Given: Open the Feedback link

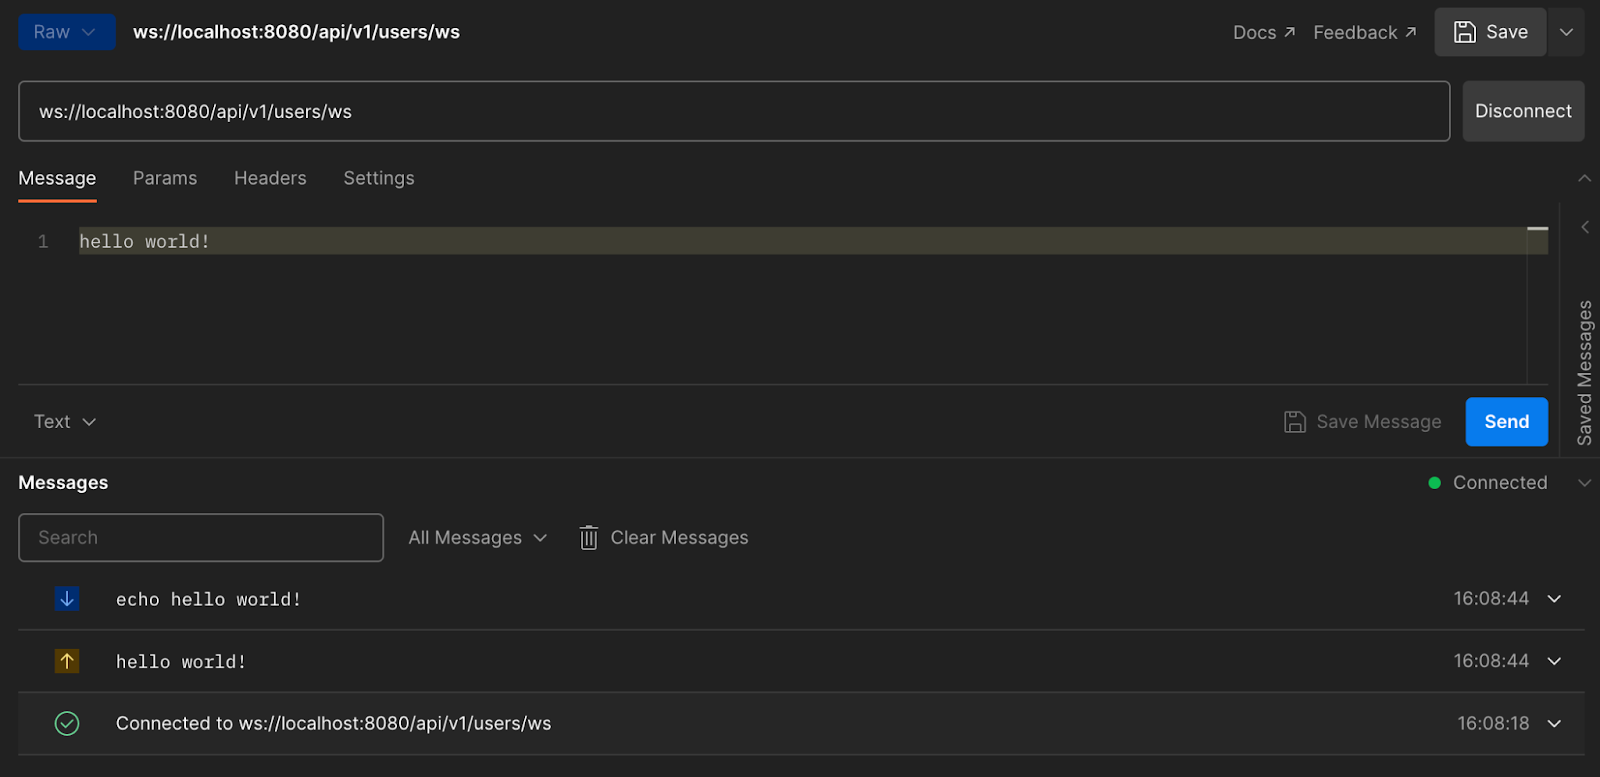Looking at the screenshot, I should pyautogui.click(x=1364, y=32).
